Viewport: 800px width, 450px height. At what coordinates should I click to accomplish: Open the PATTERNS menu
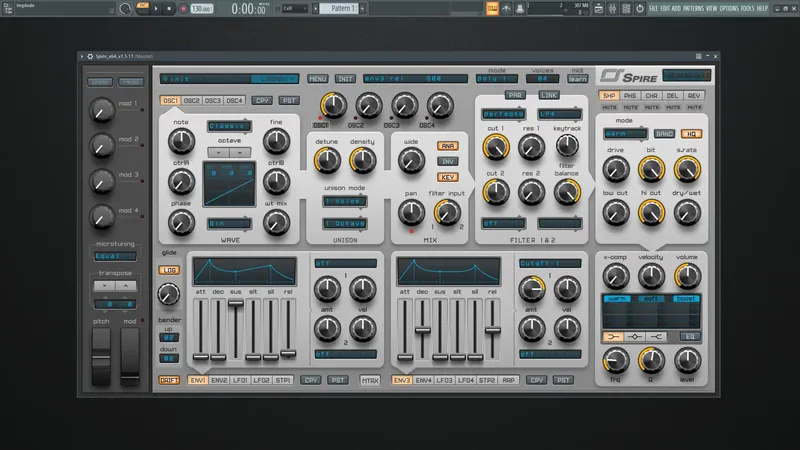(x=693, y=9)
